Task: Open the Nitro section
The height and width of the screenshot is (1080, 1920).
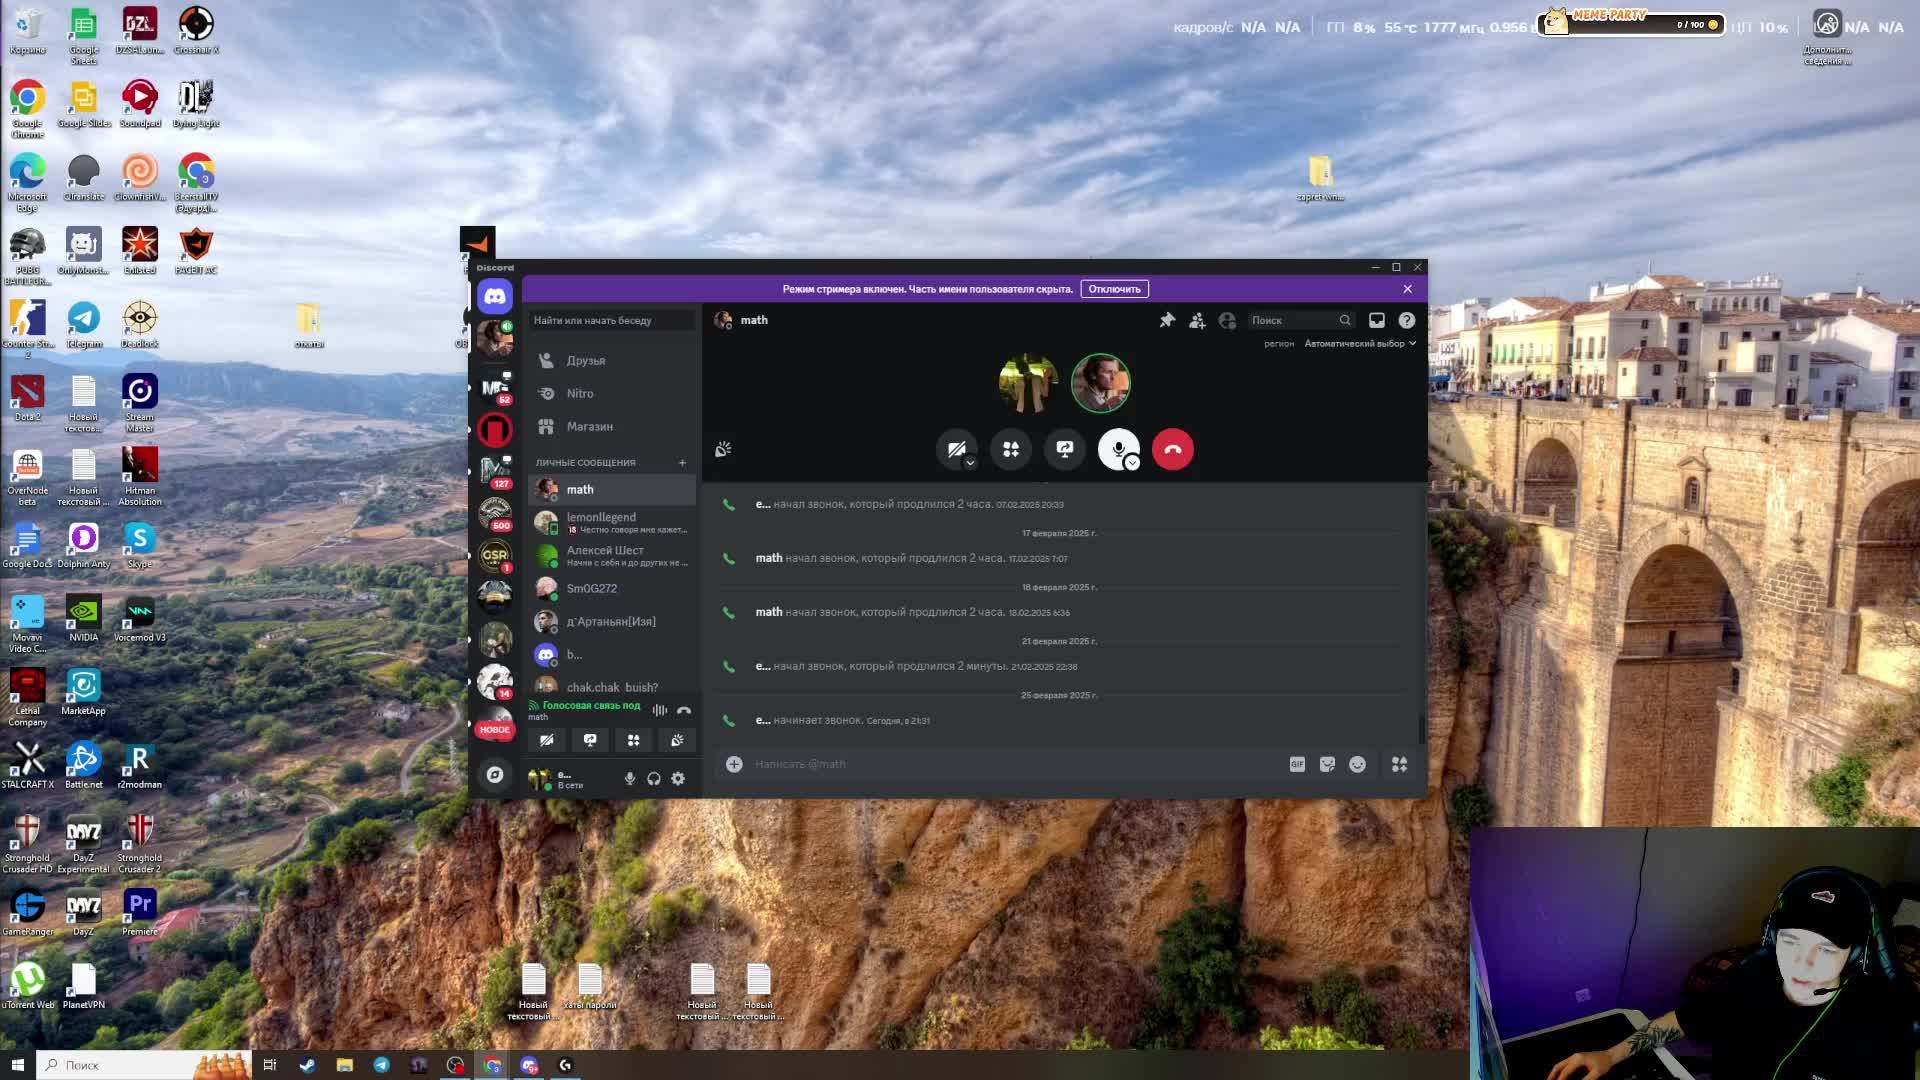Action: tap(580, 393)
